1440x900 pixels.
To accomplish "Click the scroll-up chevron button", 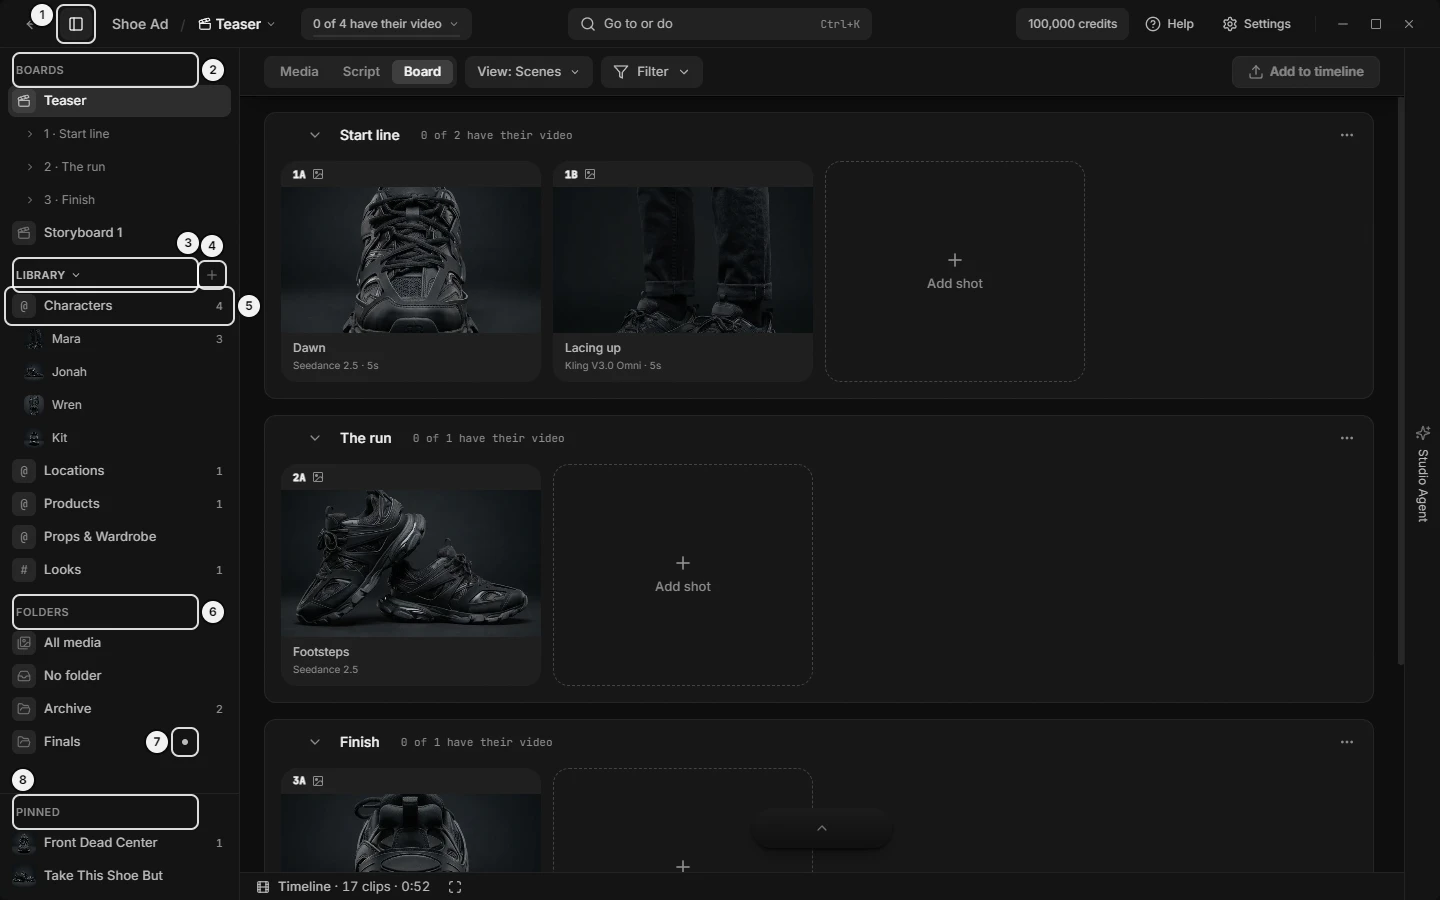I will pyautogui.click(x=822, y=828).
